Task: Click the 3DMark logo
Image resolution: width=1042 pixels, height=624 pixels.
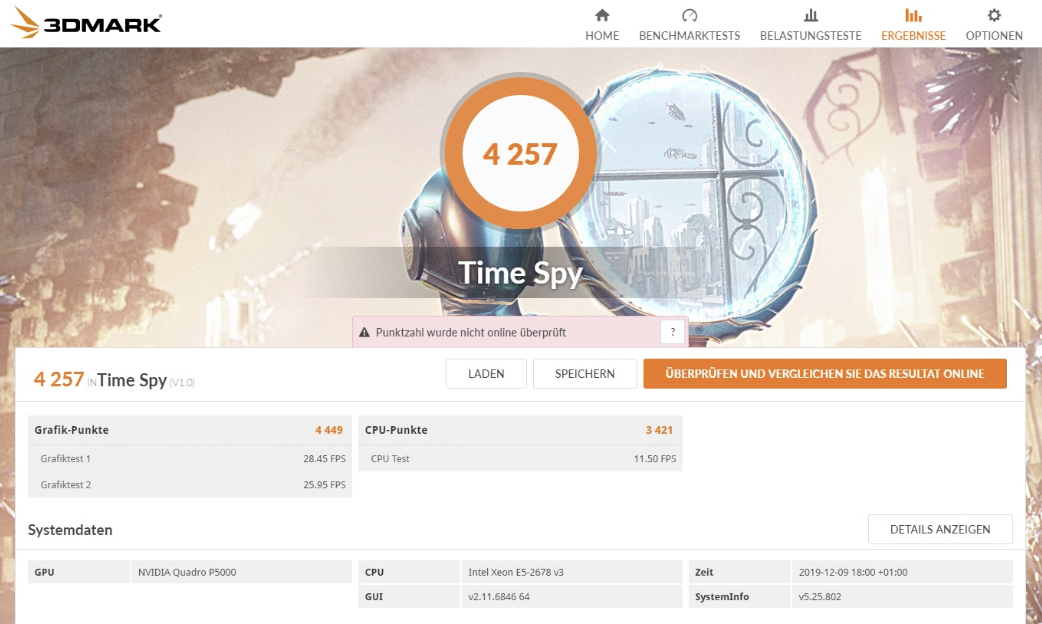Action: 86,23
